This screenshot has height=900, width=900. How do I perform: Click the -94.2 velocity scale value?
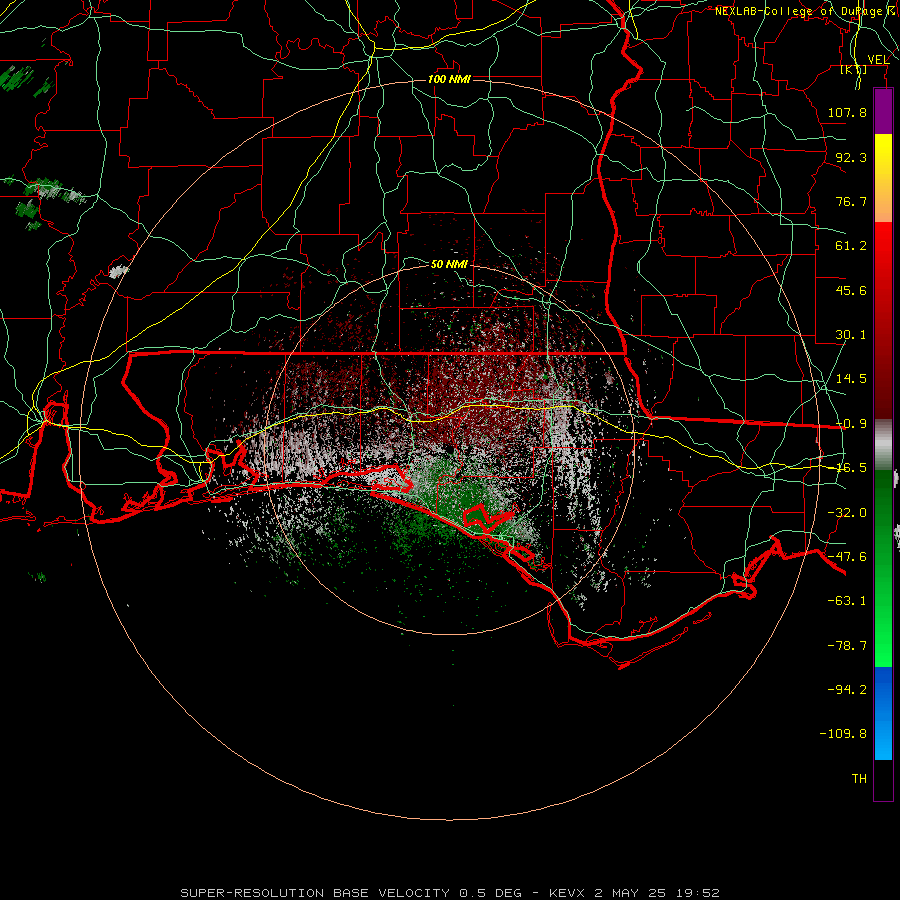pyautogui.click(x=847, y=690)
